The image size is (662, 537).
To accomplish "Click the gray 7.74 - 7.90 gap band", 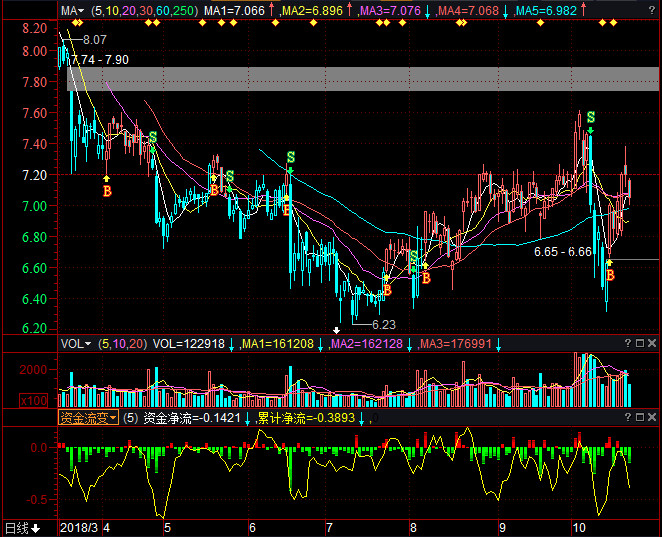I will point(360,79).
